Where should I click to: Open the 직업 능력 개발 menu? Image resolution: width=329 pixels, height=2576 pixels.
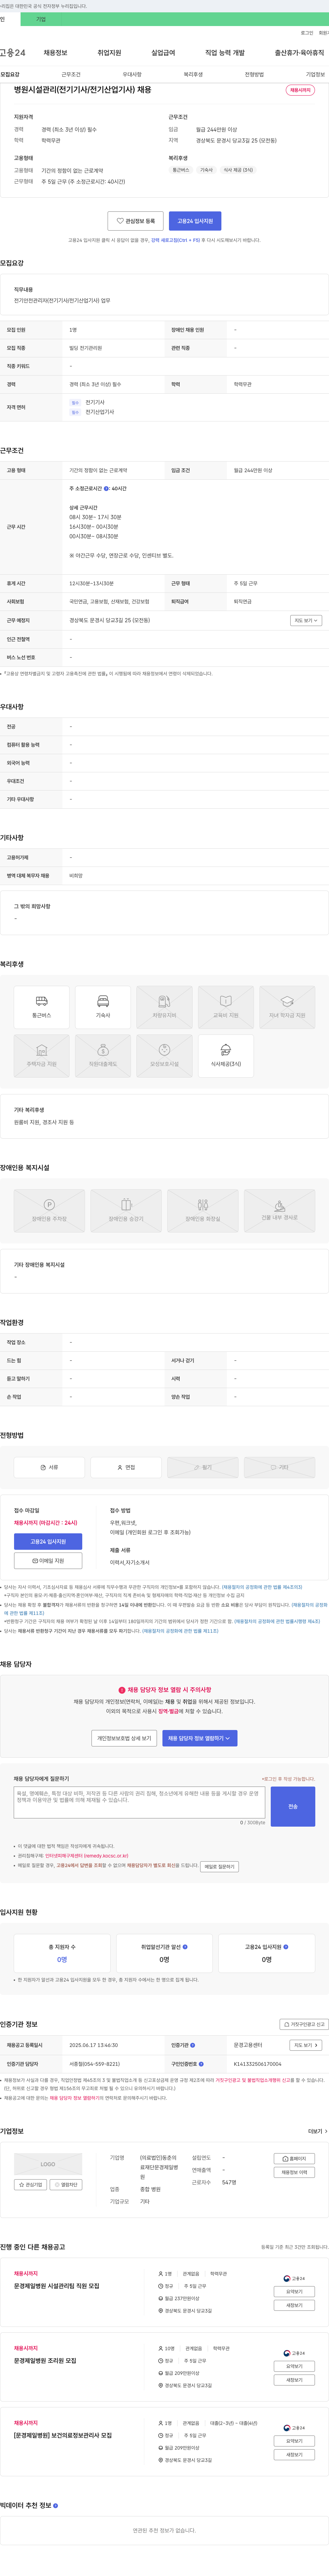coord(225,53)
